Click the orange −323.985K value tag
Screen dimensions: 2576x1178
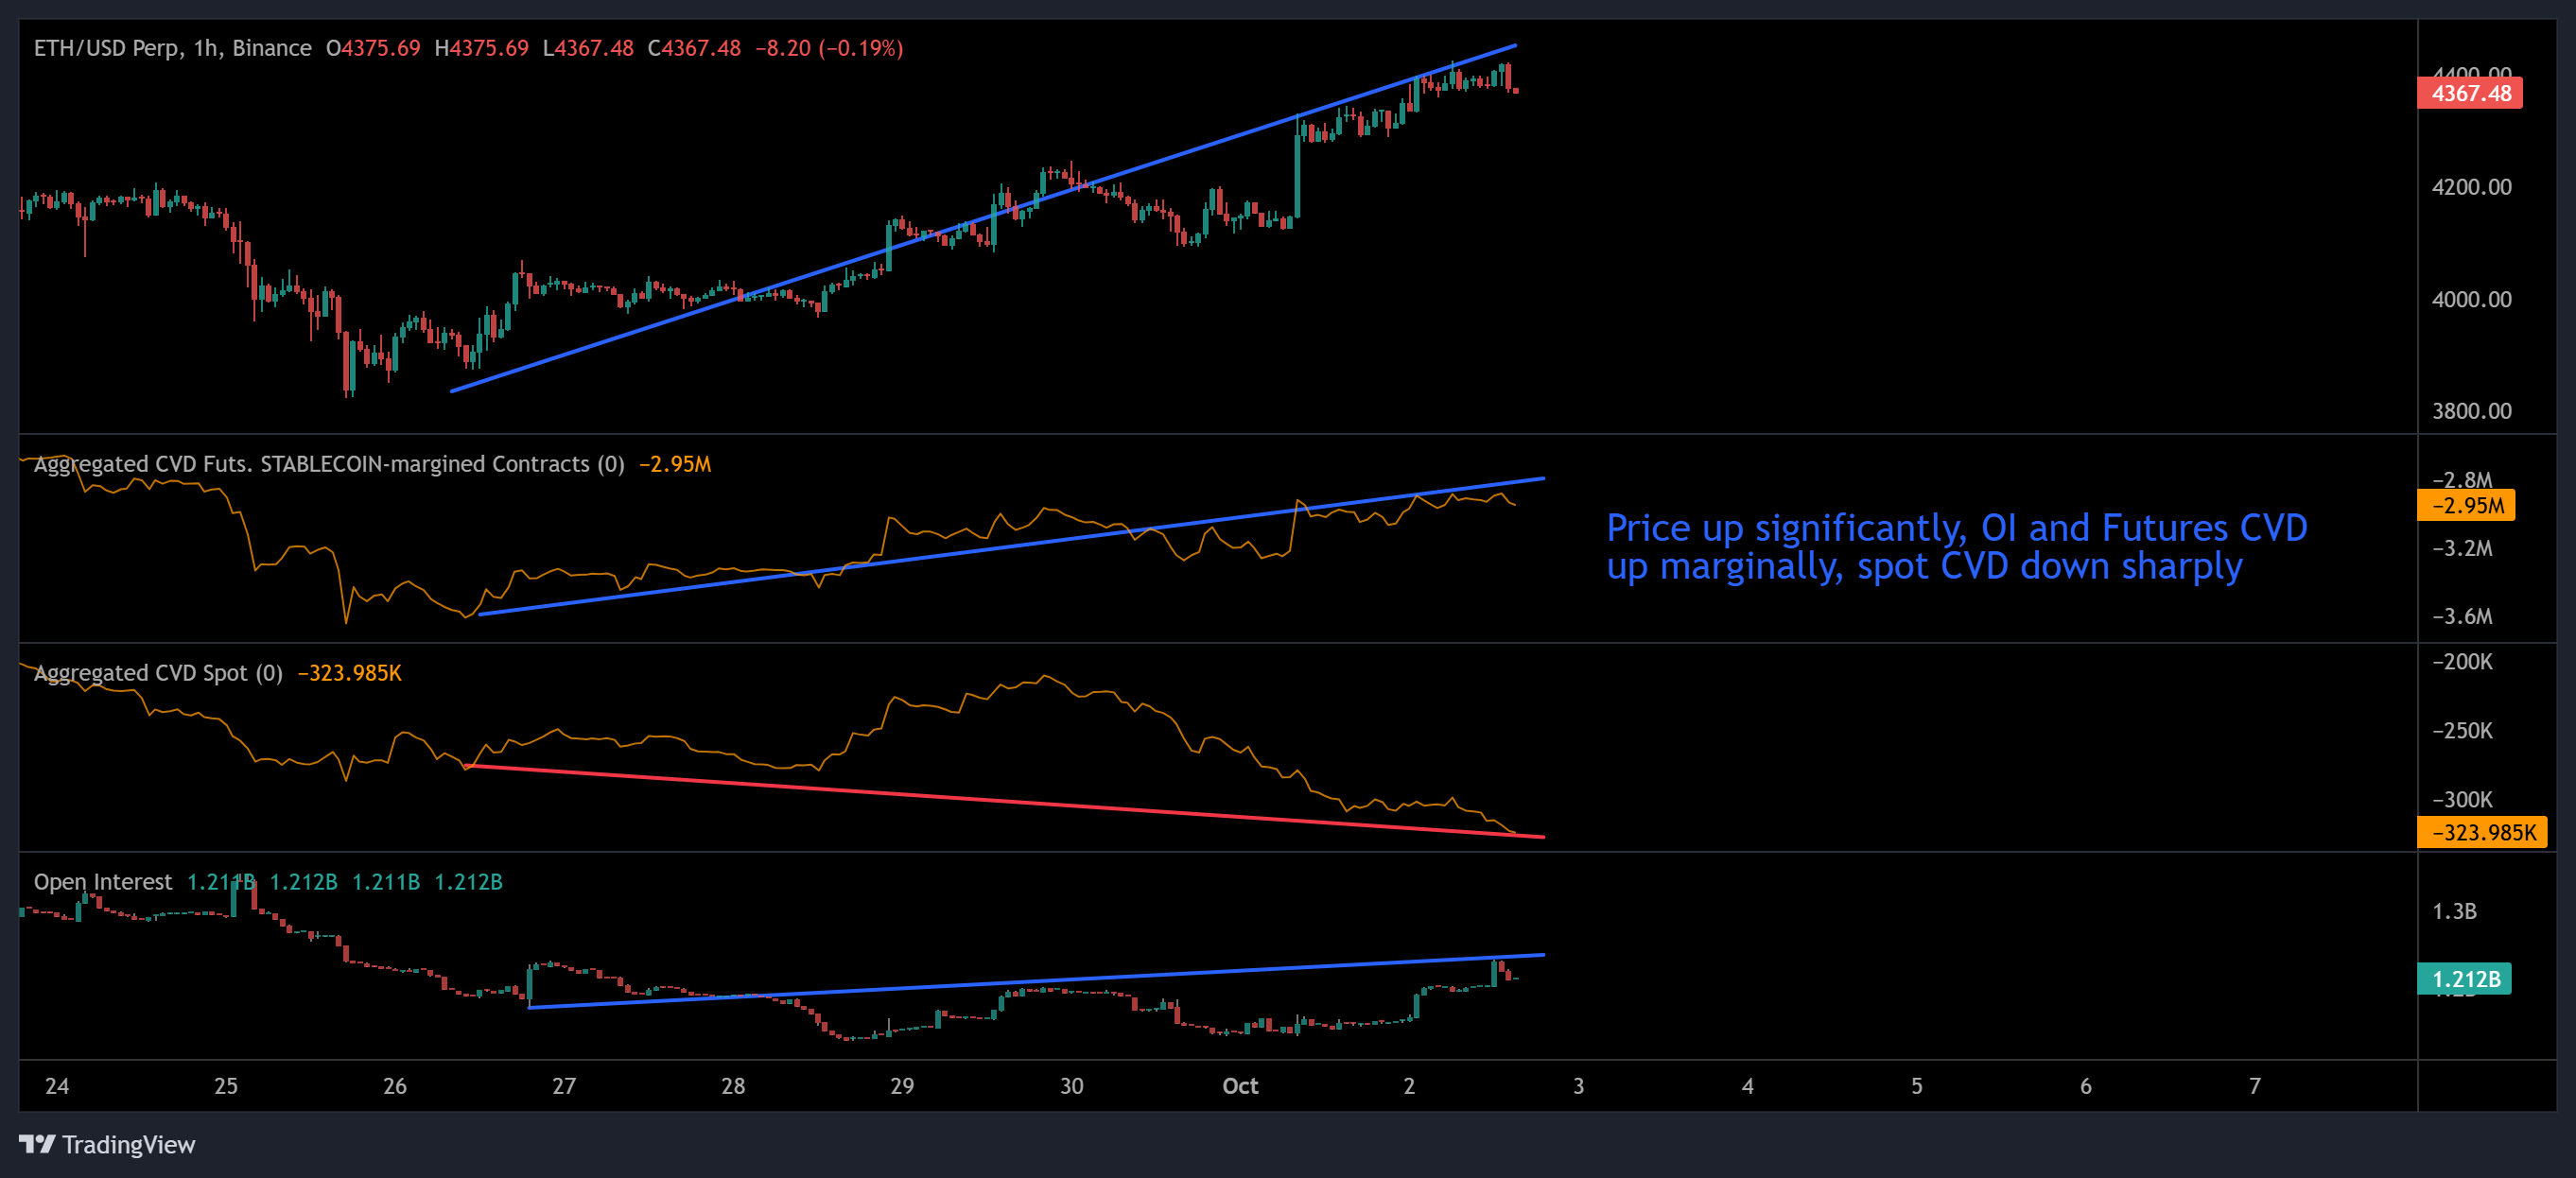[2481, 831]
